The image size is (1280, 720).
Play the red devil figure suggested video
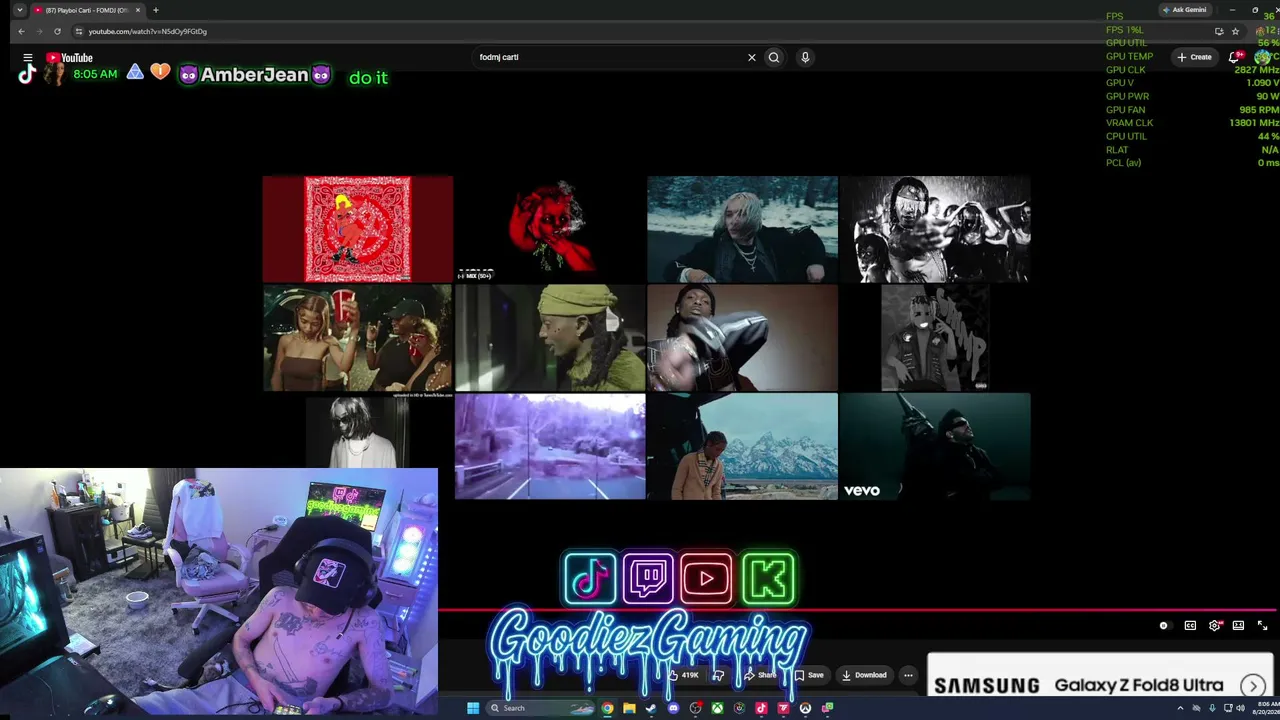coord(550,229)
